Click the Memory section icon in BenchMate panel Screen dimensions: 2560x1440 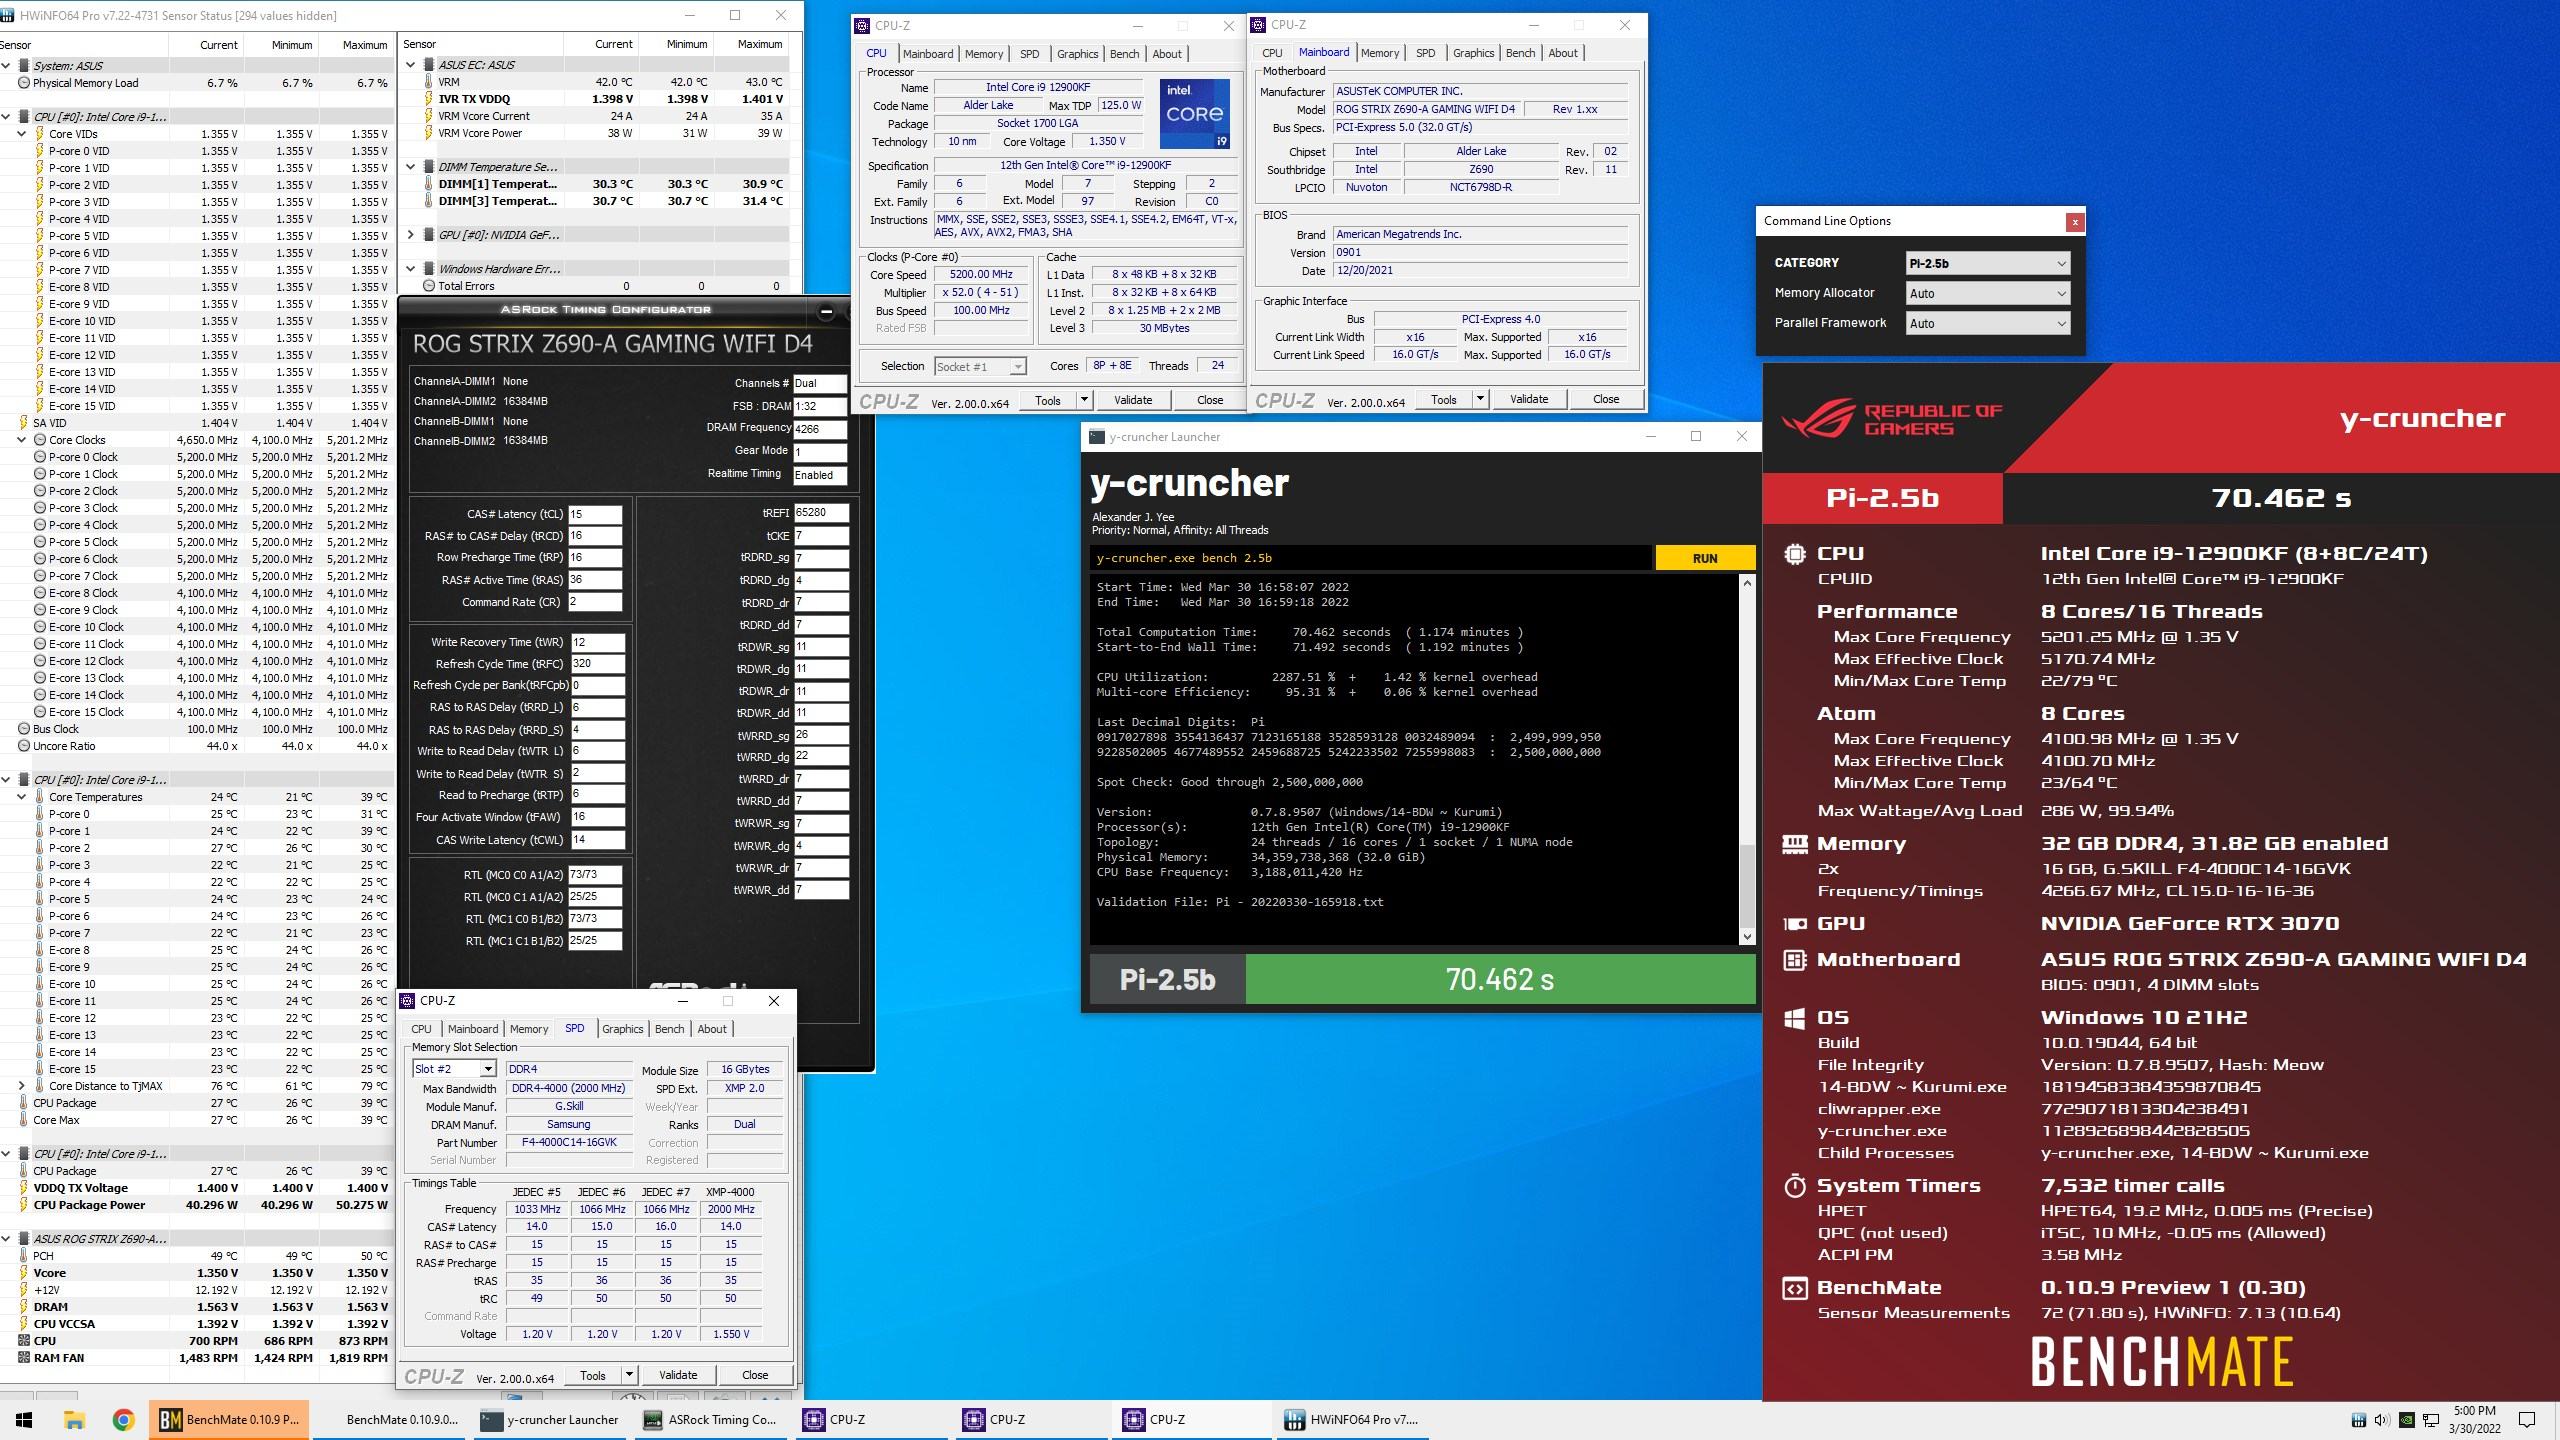[1795, 843]
